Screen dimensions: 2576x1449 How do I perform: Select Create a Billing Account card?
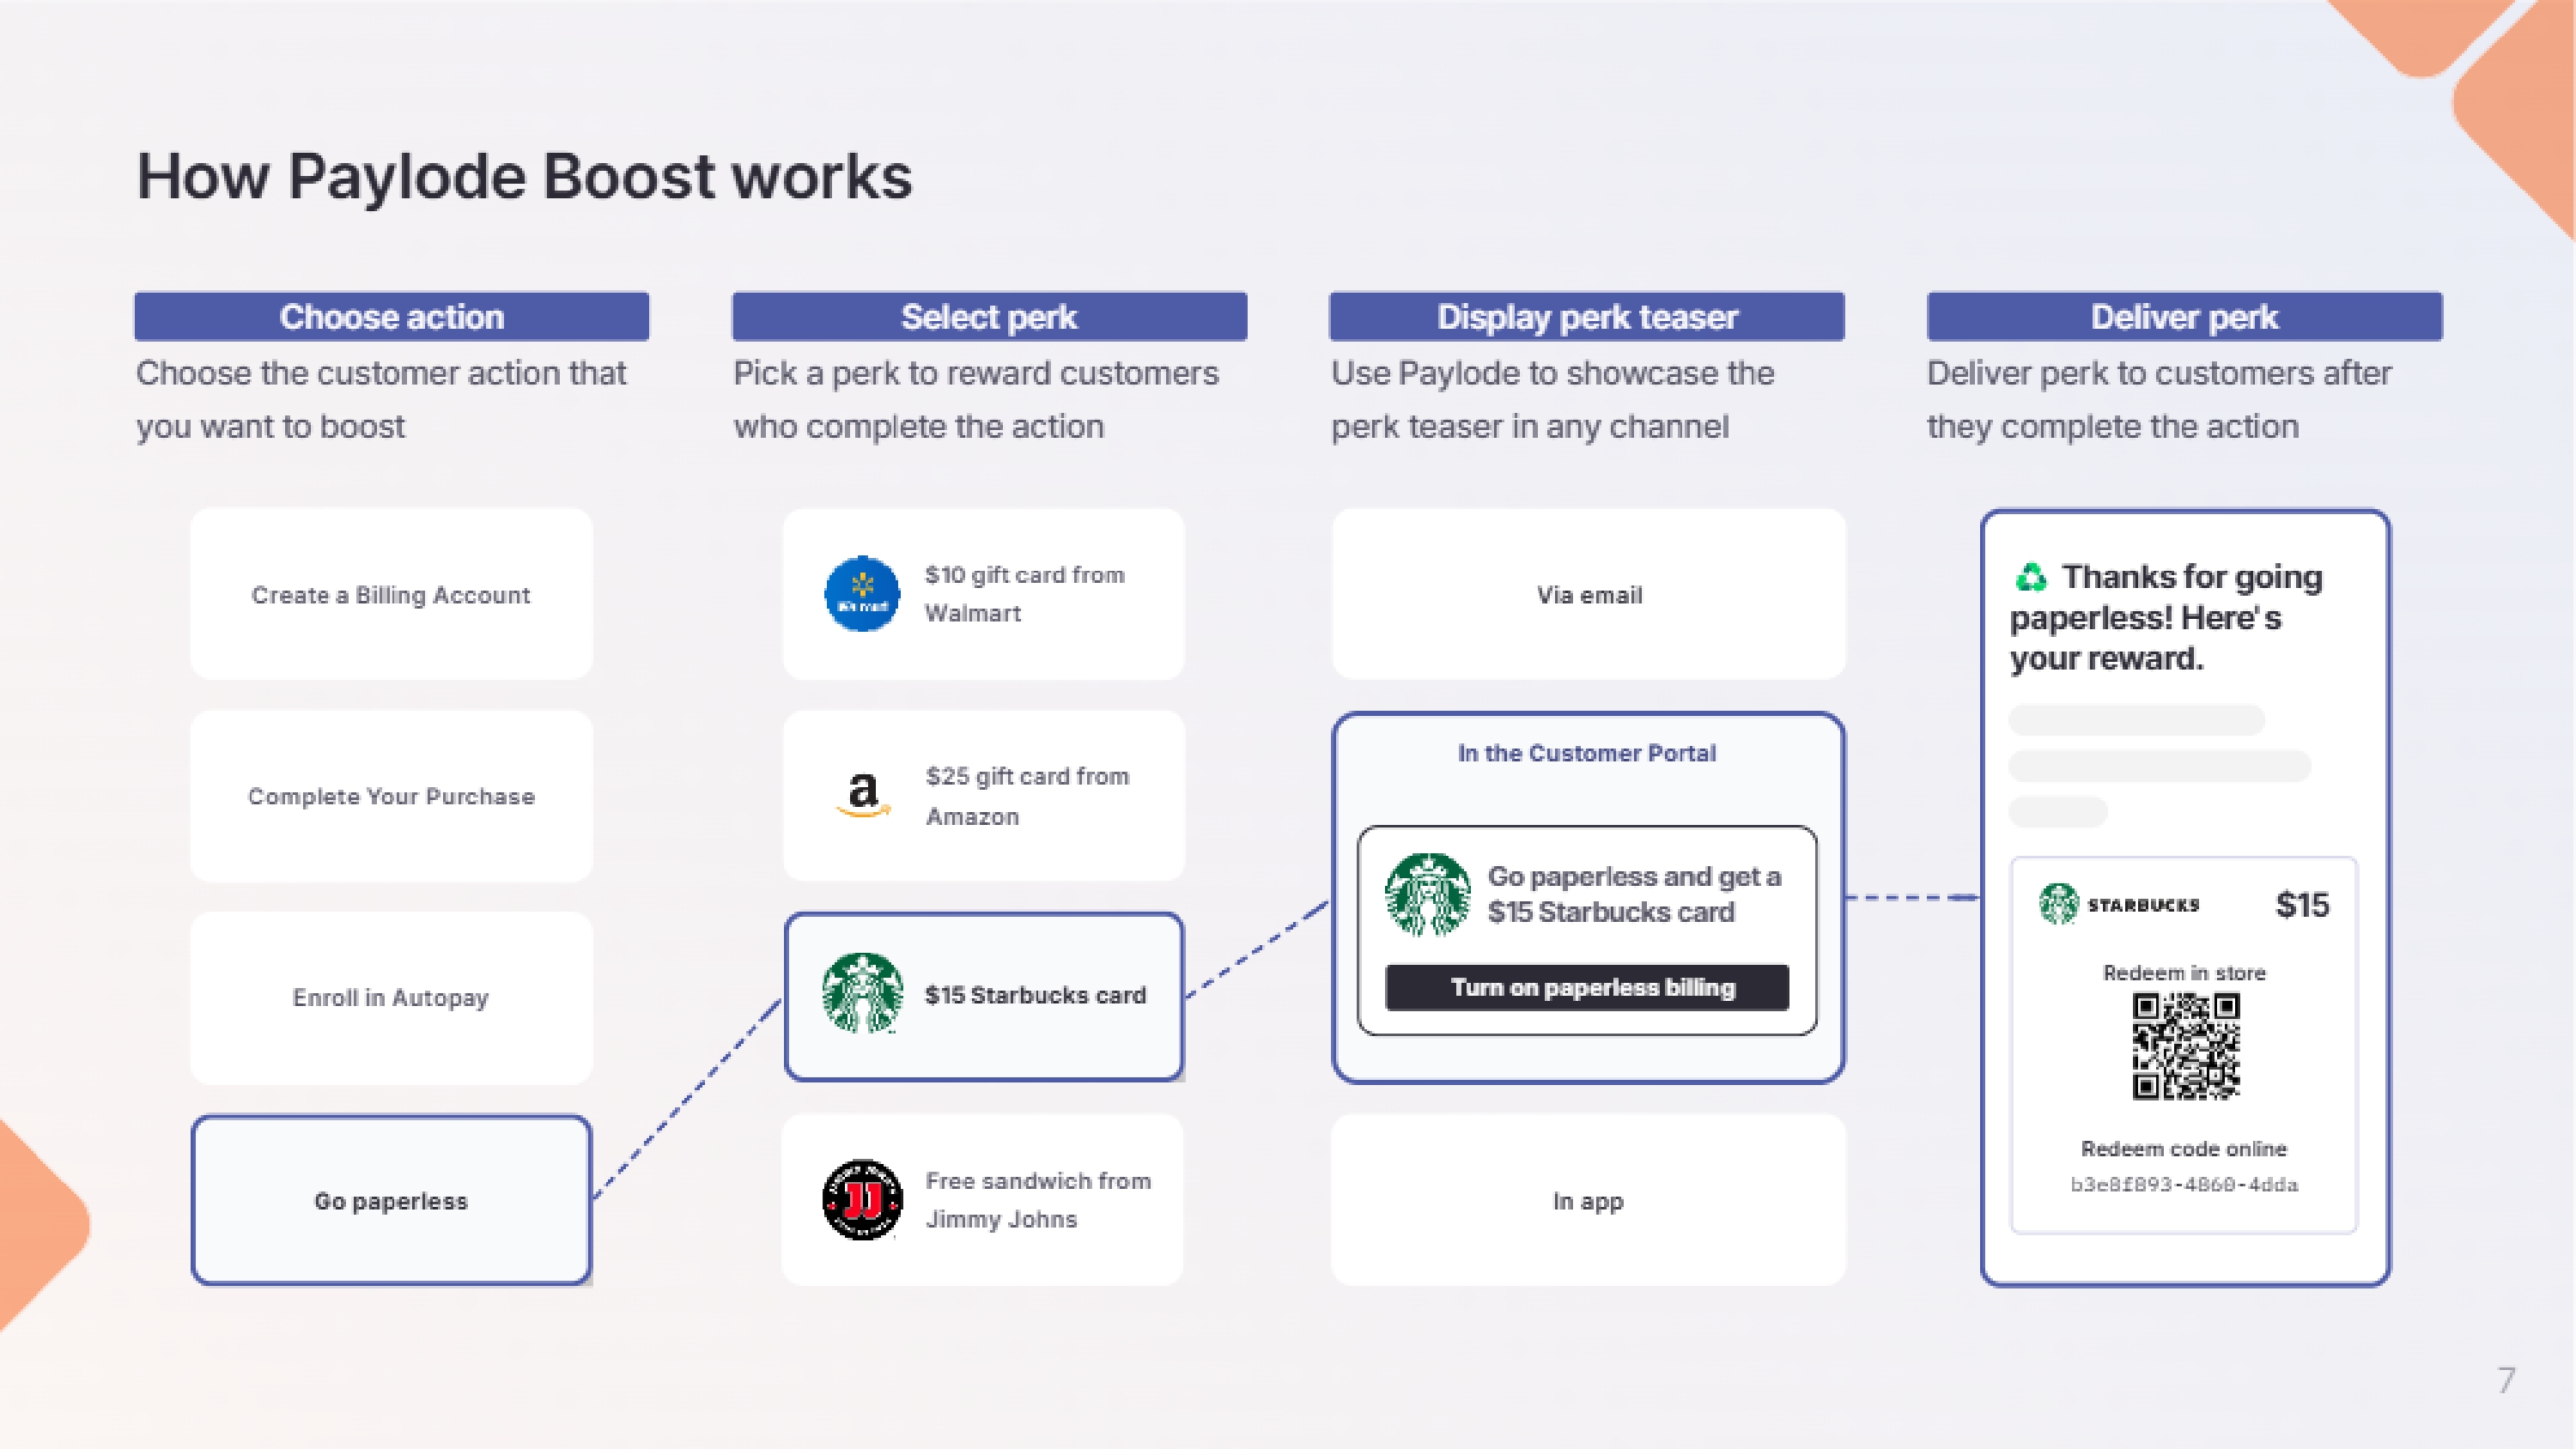[391, 595]
